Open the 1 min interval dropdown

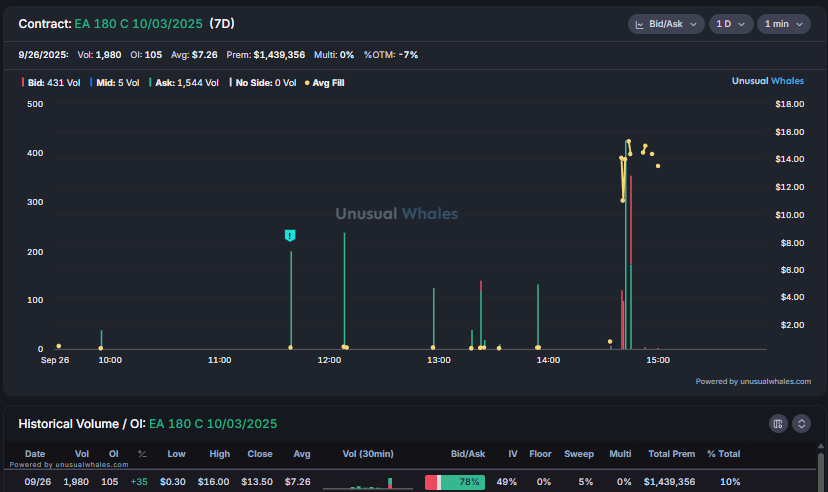(784, 24)
